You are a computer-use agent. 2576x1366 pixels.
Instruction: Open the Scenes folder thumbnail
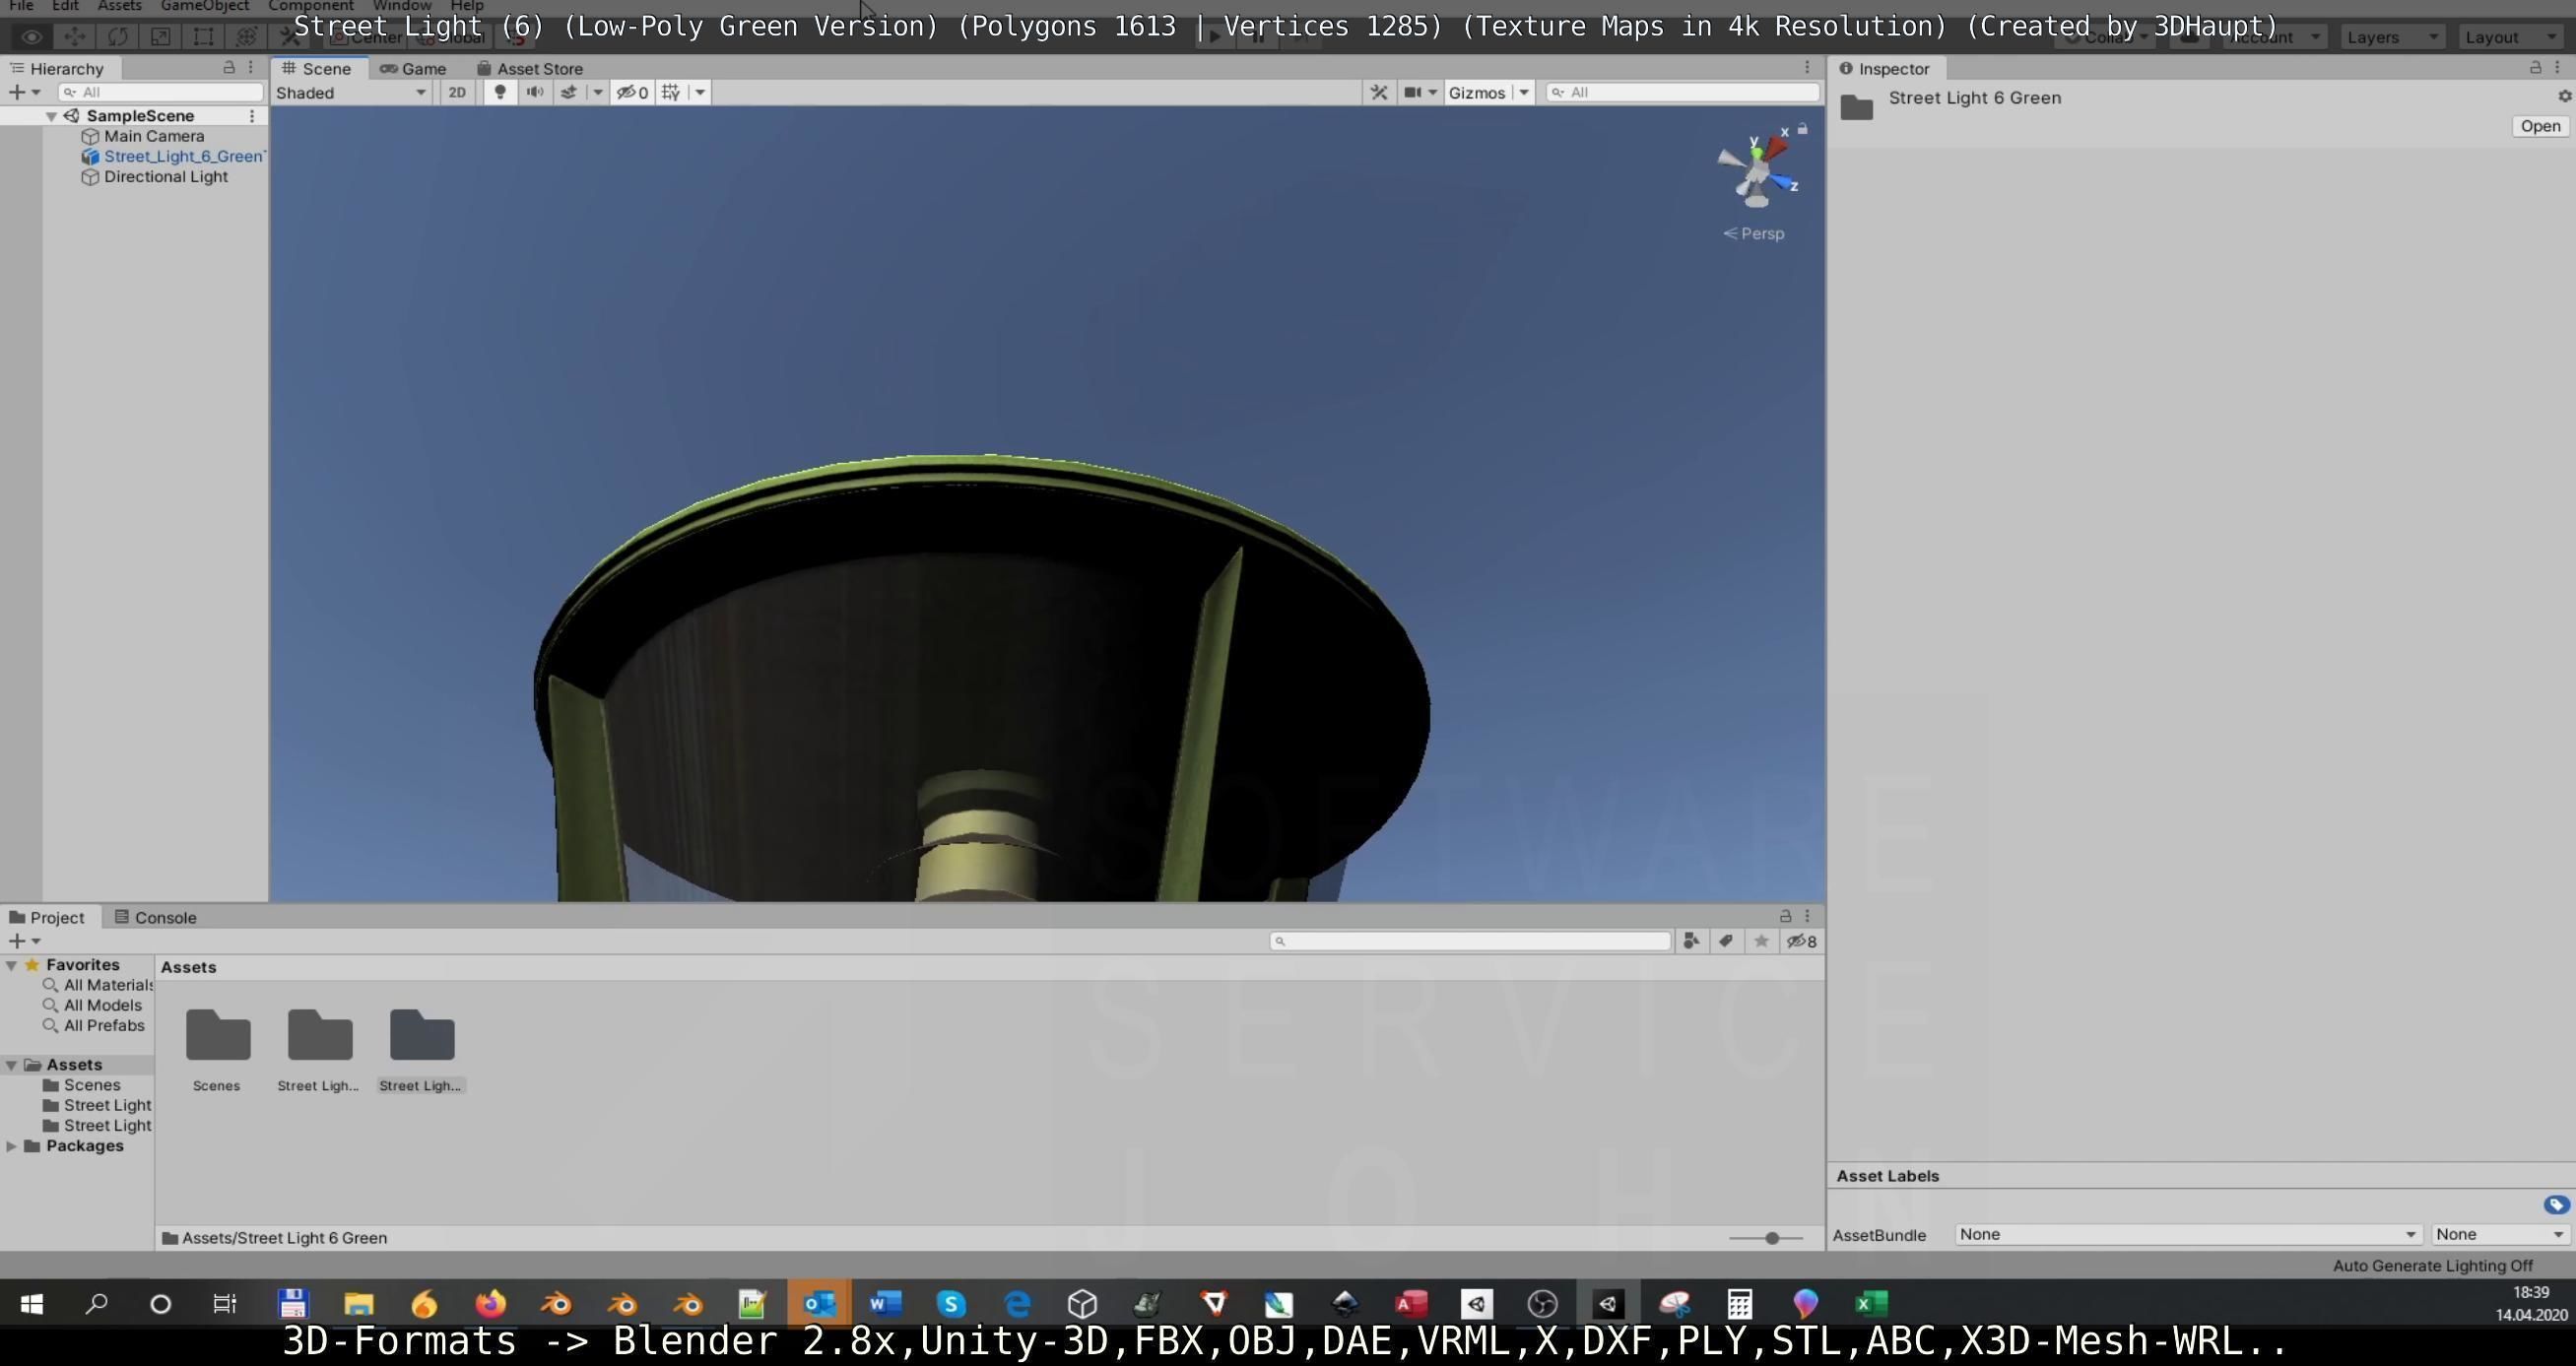tap(217, 1036)
